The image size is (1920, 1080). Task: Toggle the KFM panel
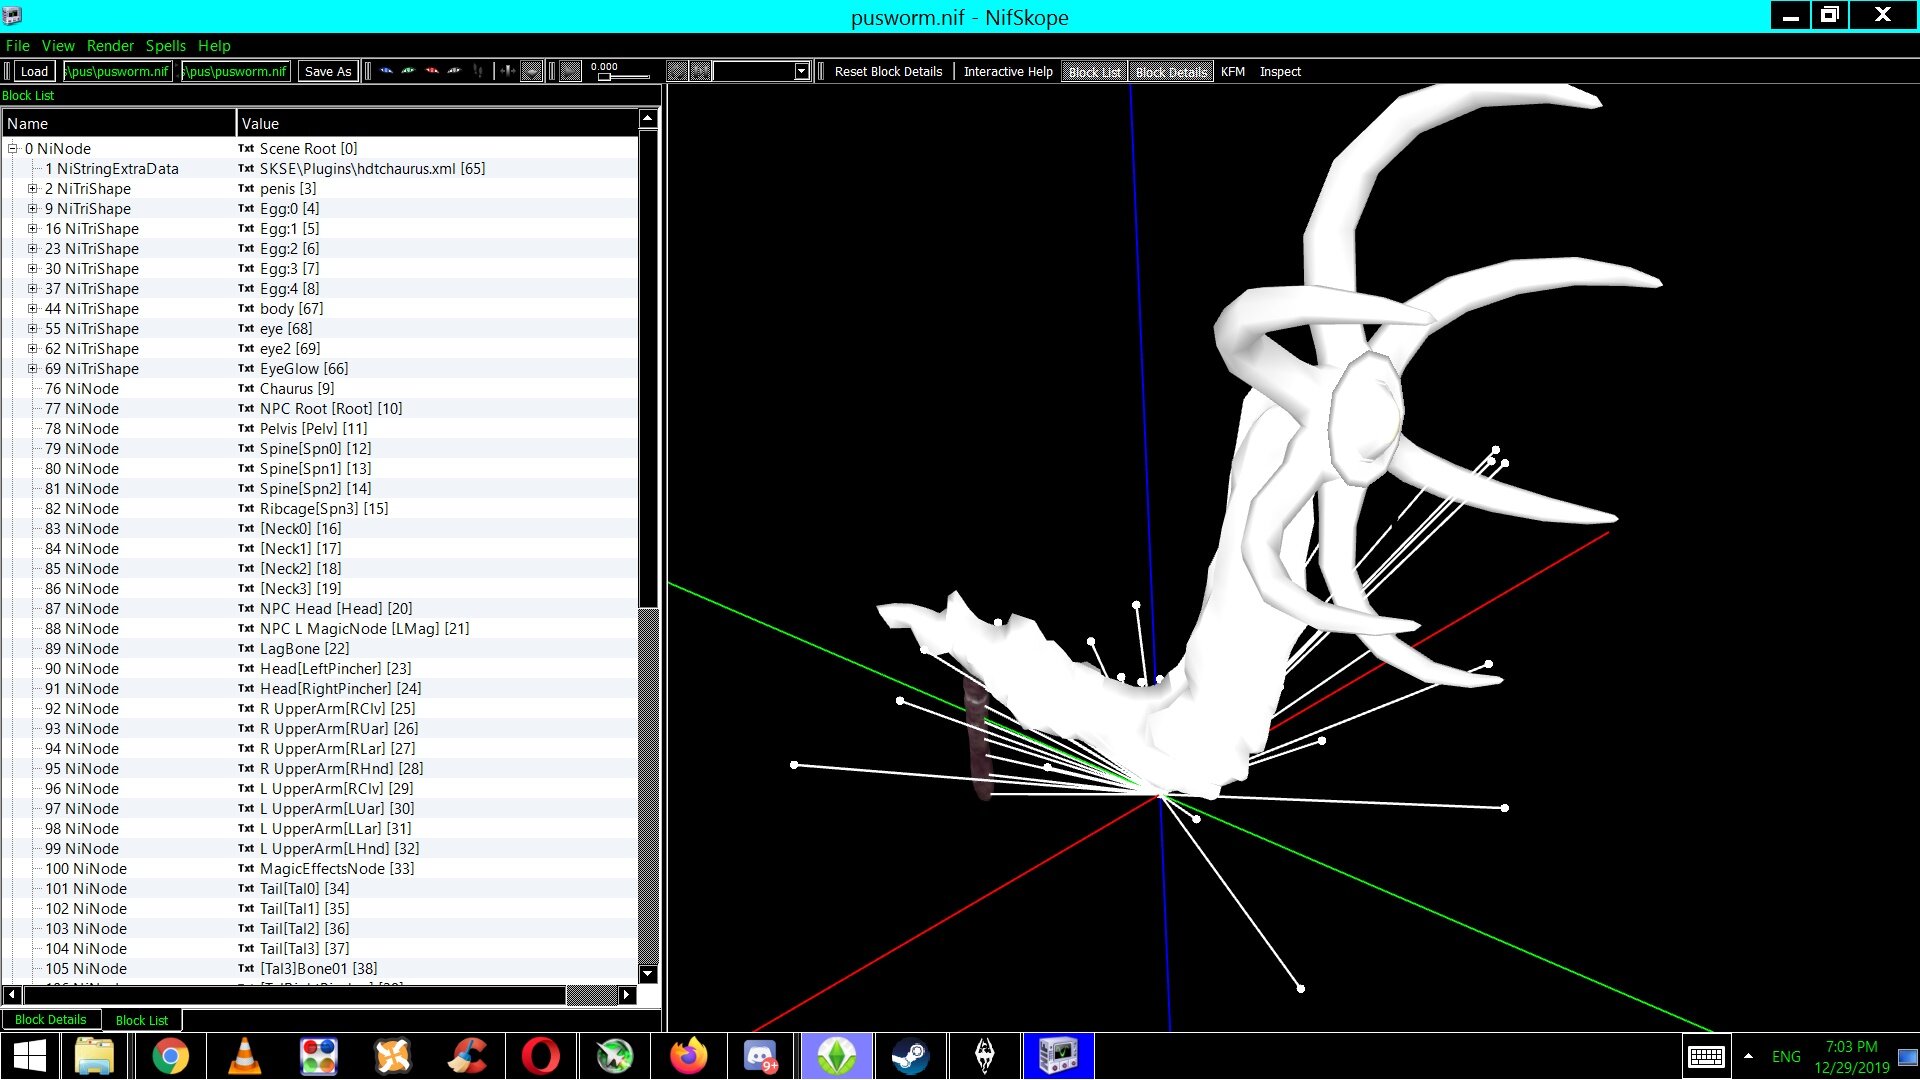[x=1233, y=72]
